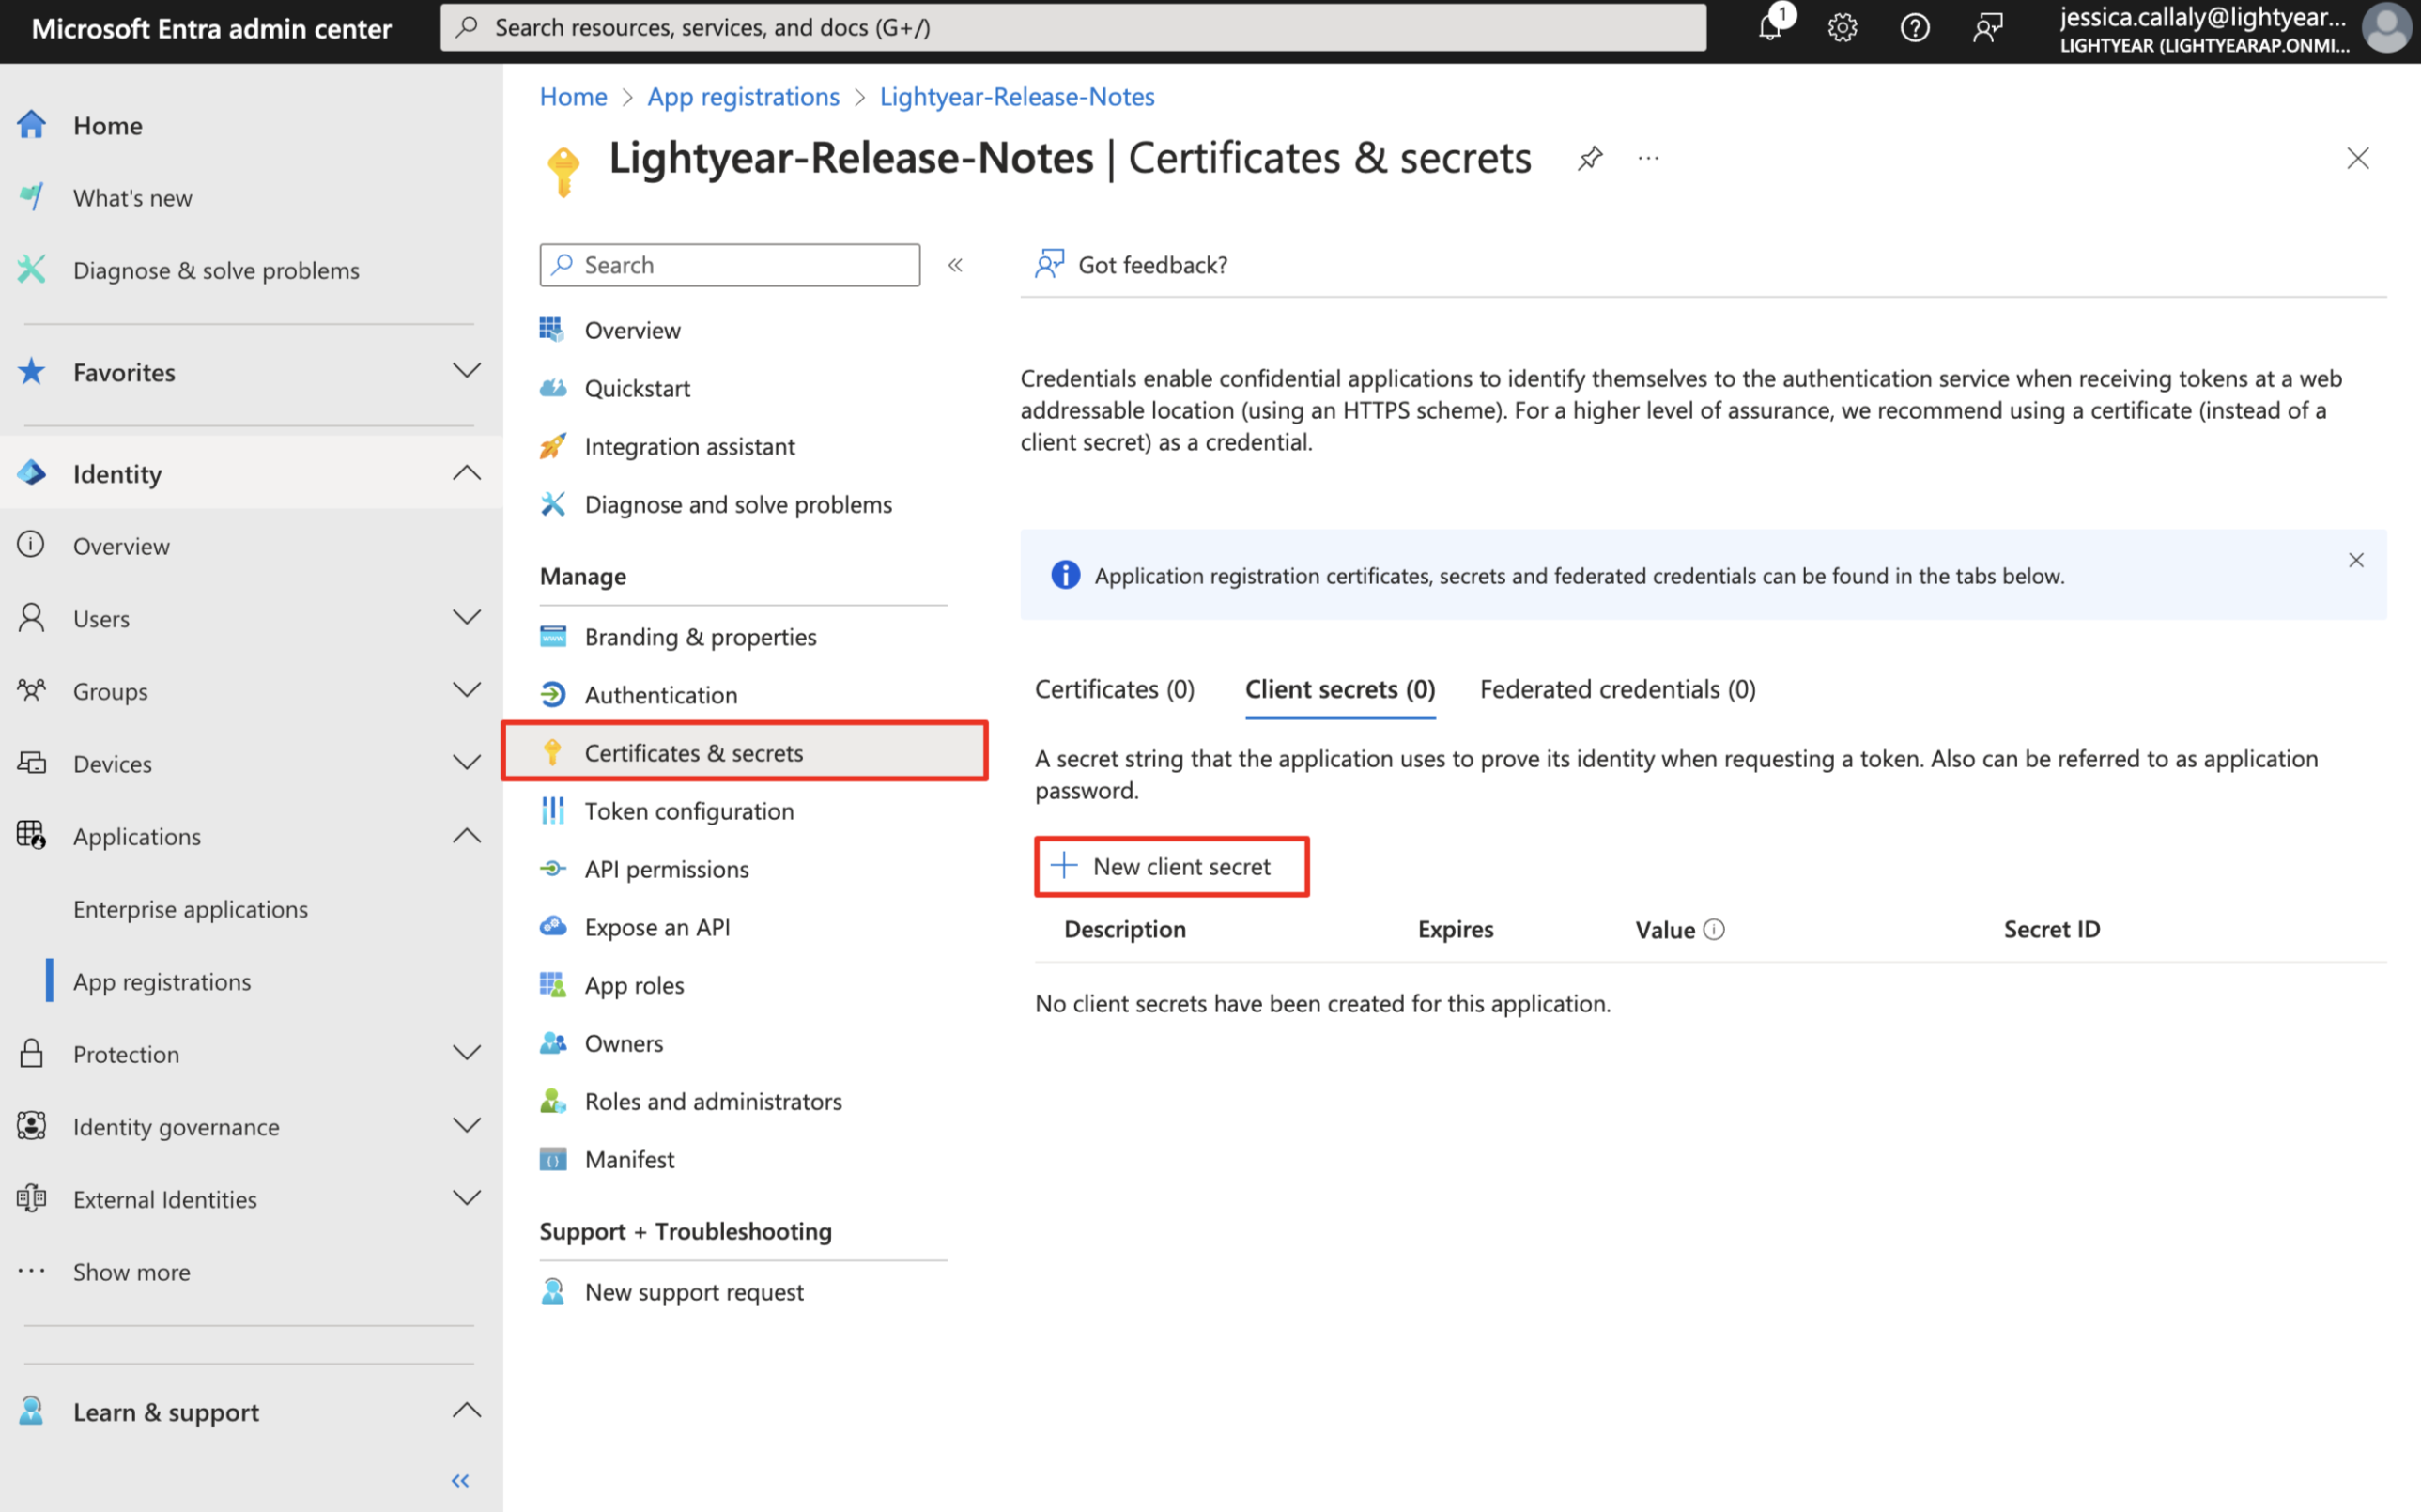
Task: Click the API permissions icon
Action: (552, 868)
